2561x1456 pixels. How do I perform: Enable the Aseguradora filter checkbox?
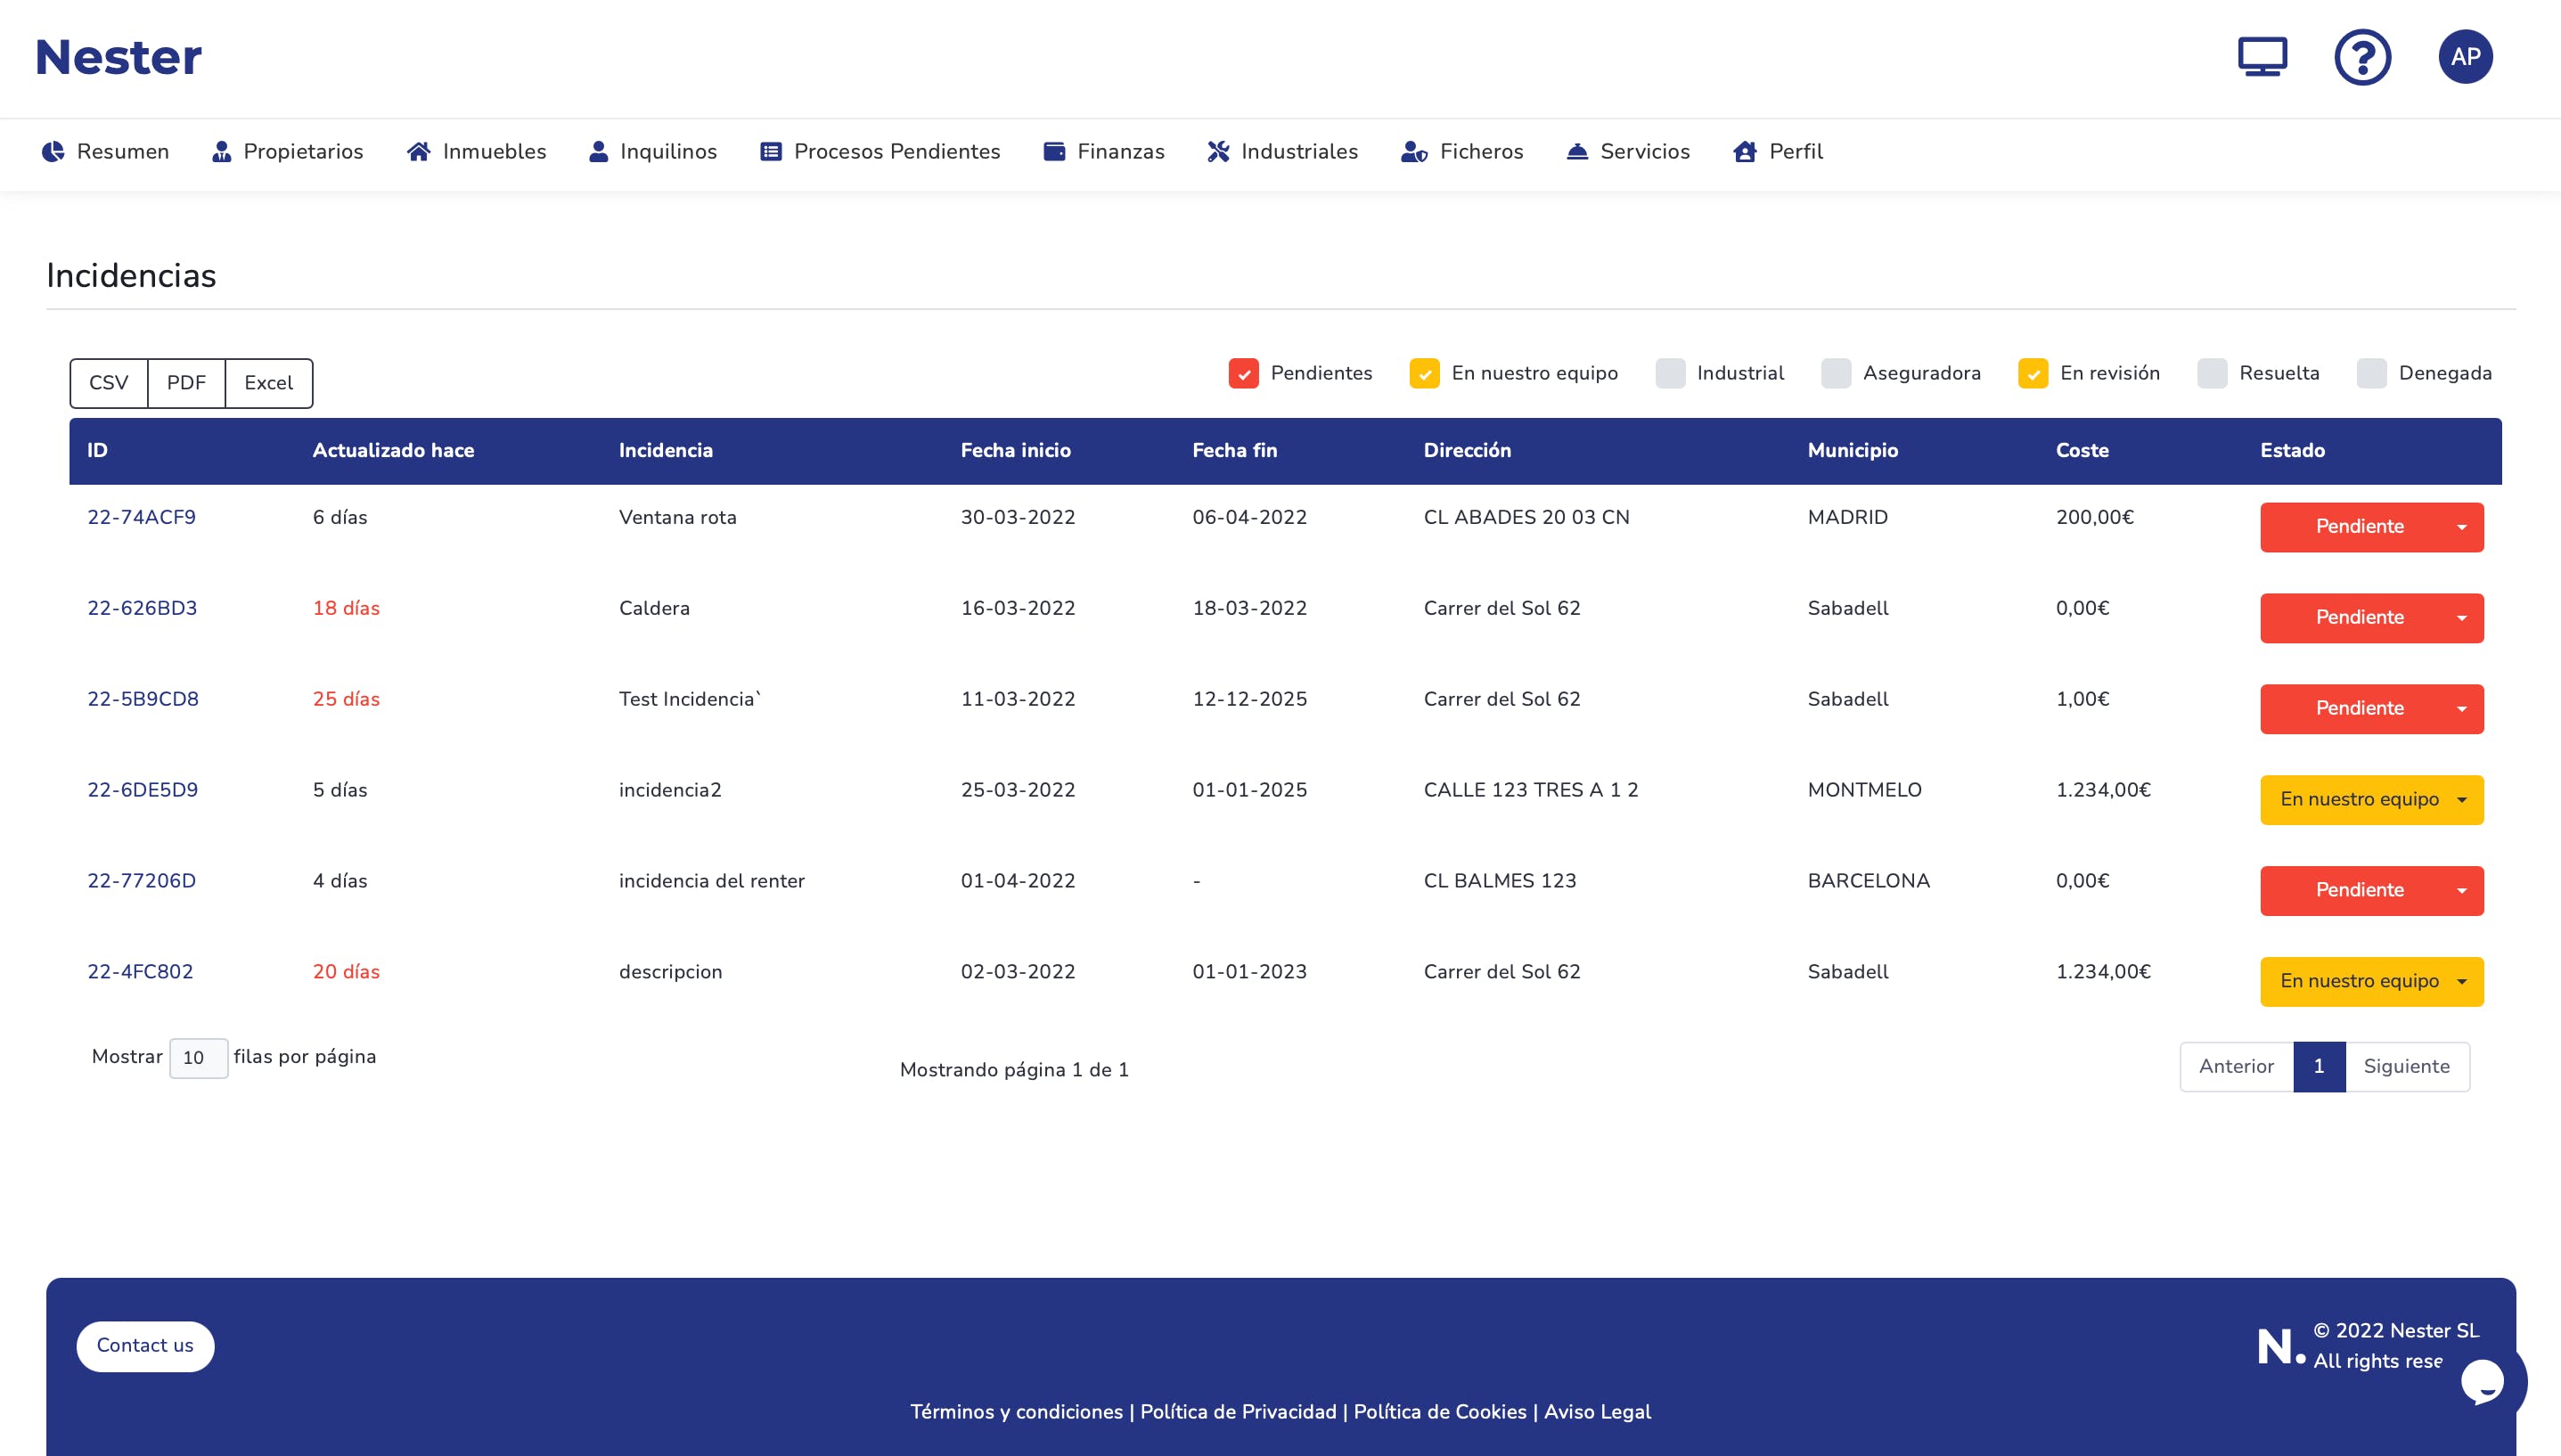click(x=1835, y=373)
